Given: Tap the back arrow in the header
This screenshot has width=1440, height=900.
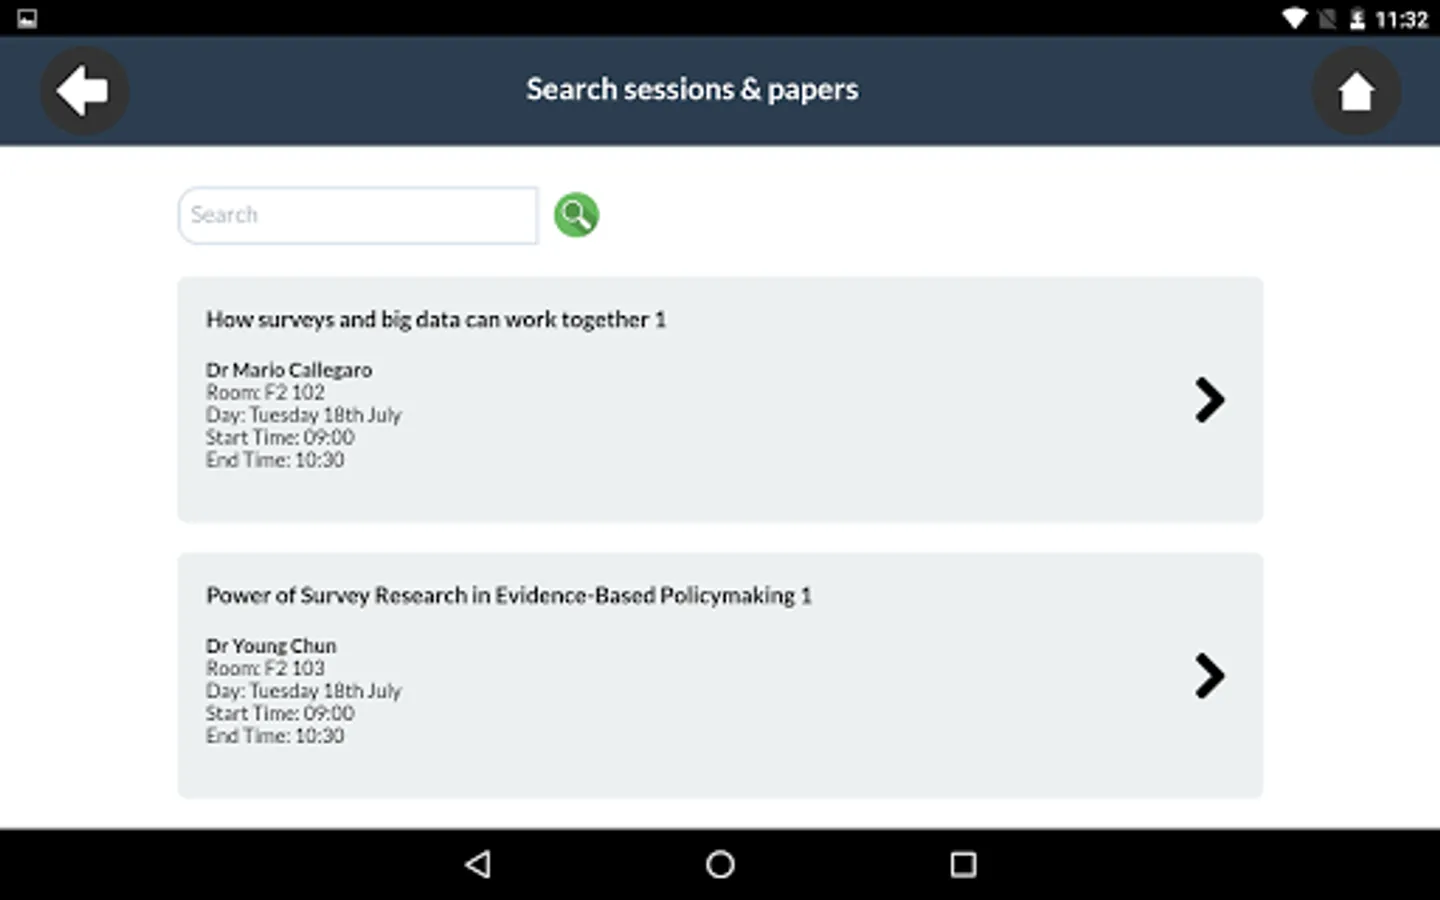Looking at the screenshot, I should click(84, 91).
